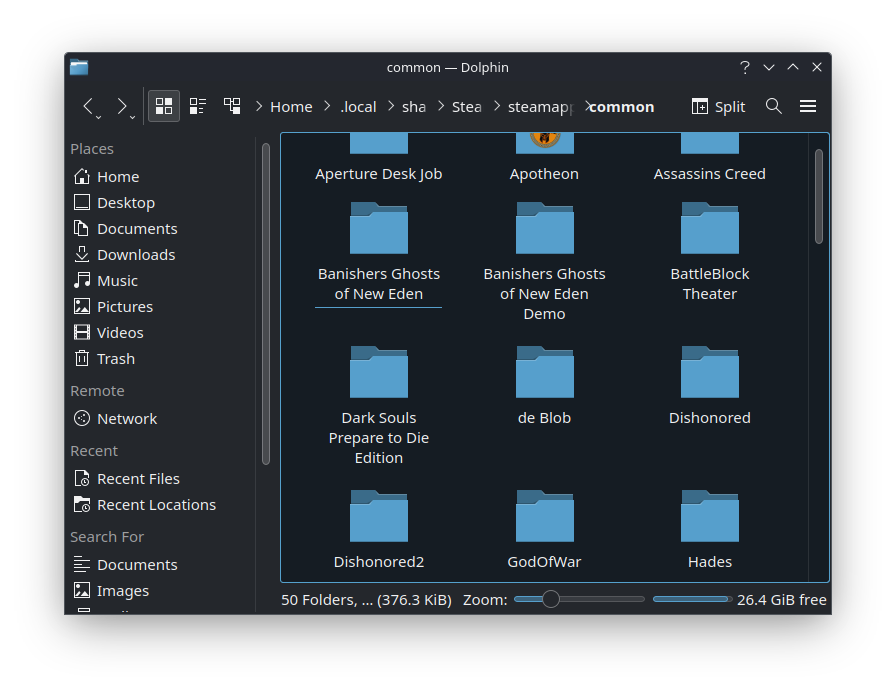The width and height of the screenshot is (896, 691).
Task: Select Images under Search For
Action: (x=161, y=591)
